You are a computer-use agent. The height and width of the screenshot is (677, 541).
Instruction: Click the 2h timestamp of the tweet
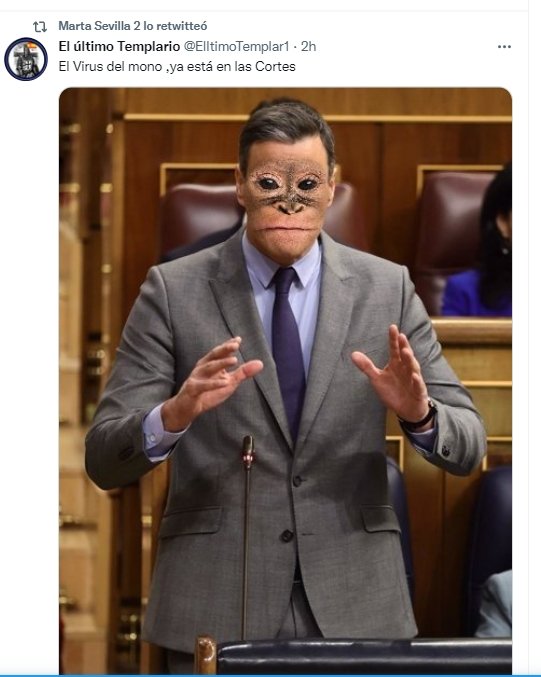pyautogui.click(x=308, y=46)
